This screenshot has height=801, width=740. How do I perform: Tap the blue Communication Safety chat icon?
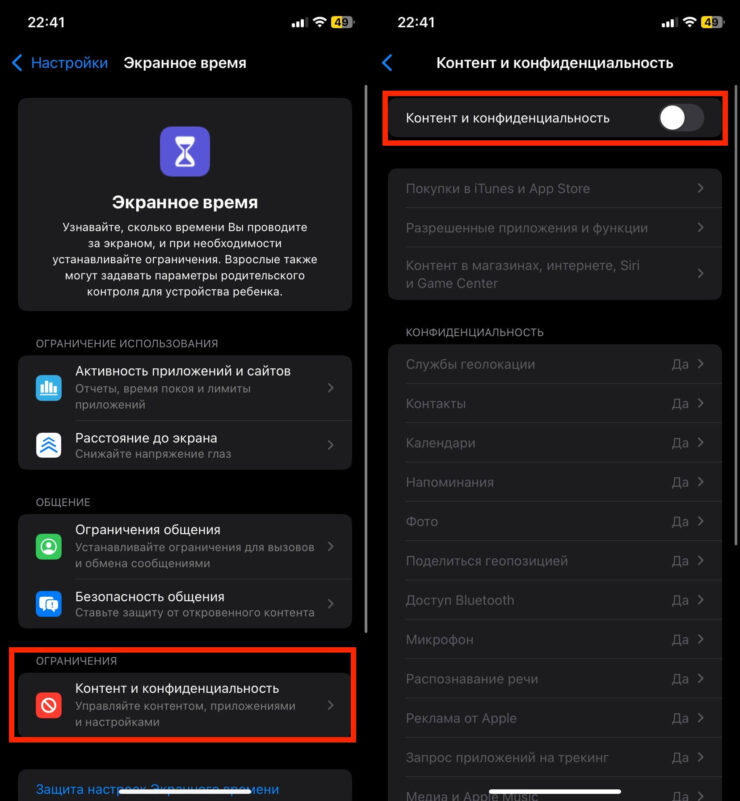[49, 604]
